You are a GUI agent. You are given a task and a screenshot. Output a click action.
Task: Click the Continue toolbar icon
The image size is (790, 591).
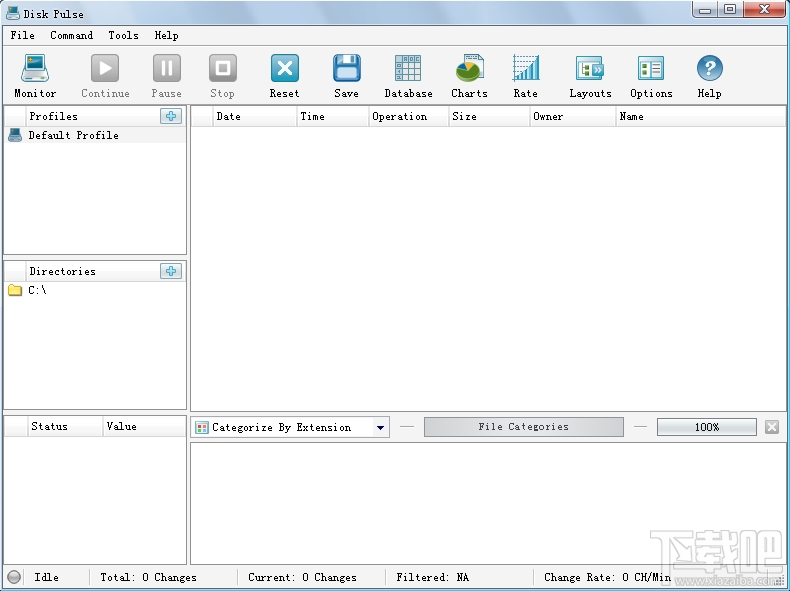point(105,68)
